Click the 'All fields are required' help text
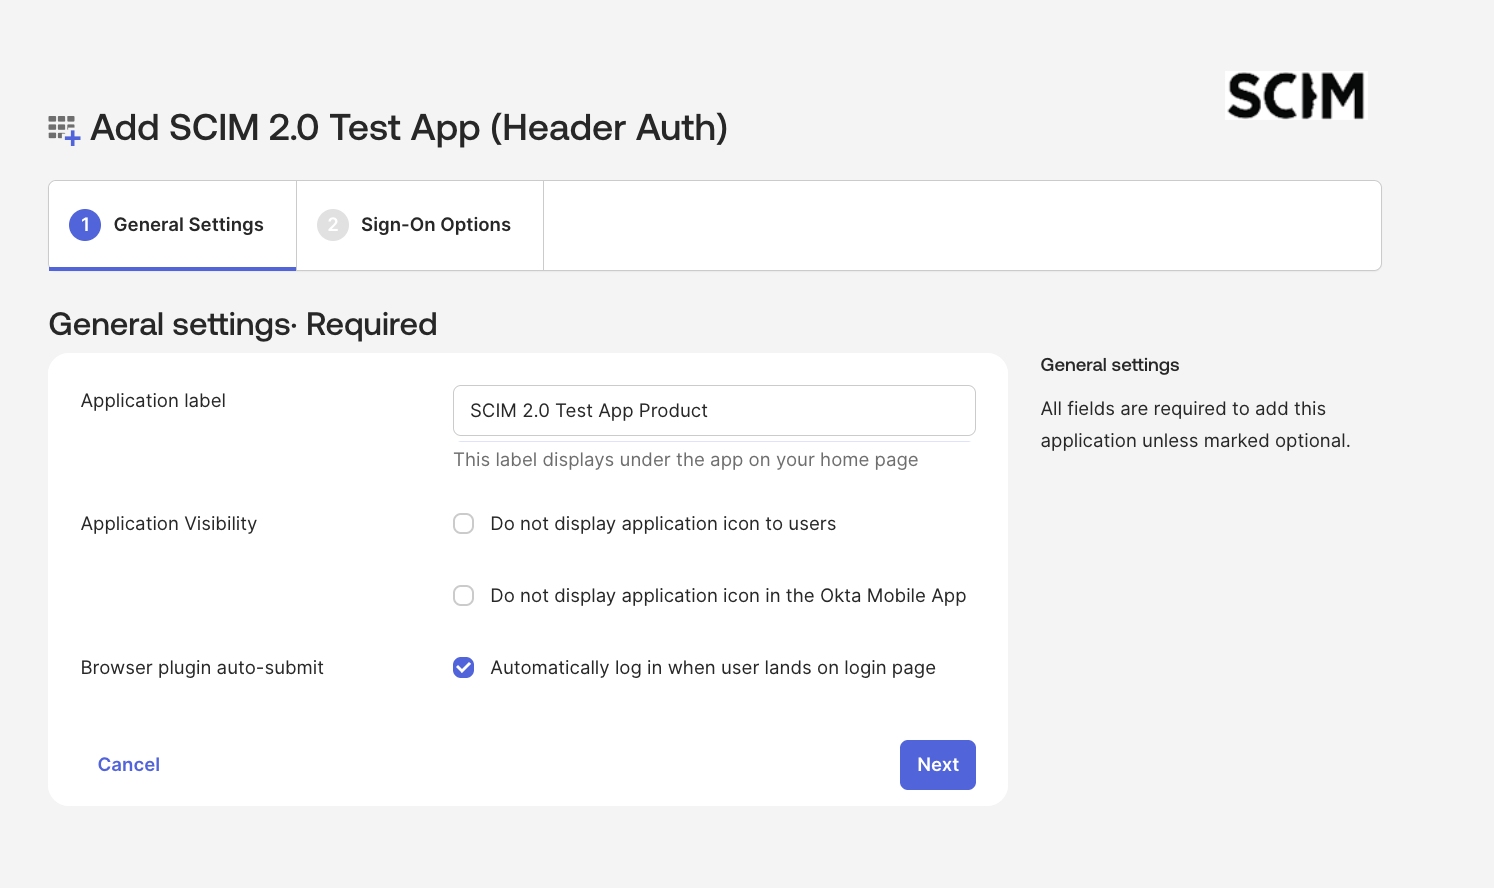The image size is (1494, 888). pyautogui.click(x=1196, y=425)
